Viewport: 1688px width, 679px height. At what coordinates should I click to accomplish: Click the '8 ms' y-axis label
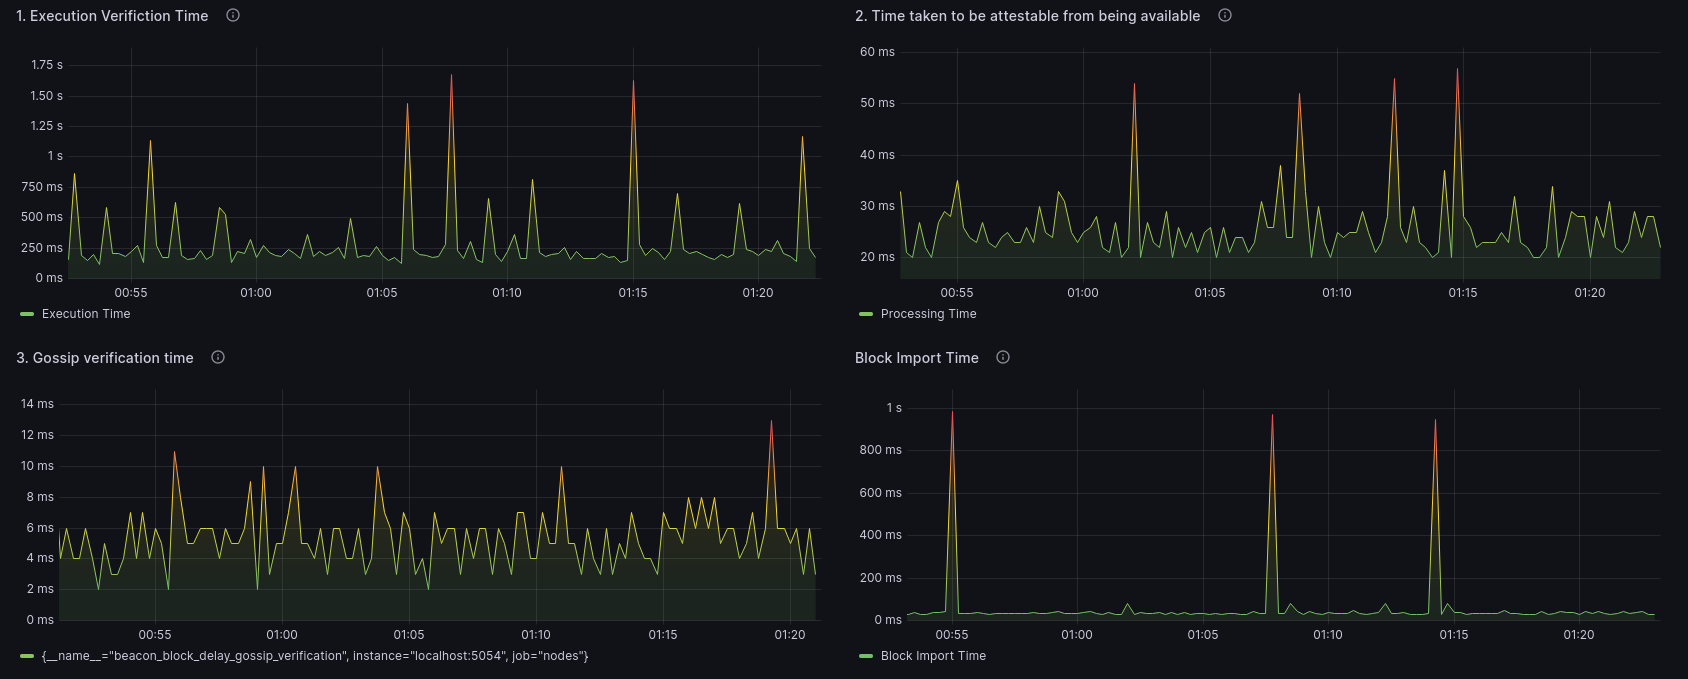[41, 497]
